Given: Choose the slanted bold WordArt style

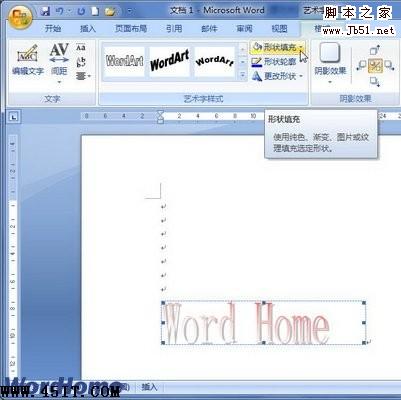Looking at the screenshot, I should click(169, 62).
